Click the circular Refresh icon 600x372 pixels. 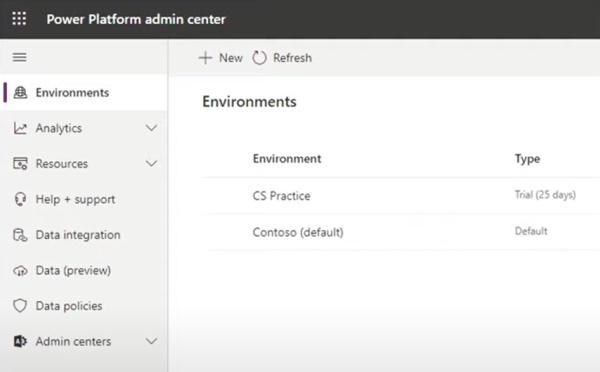(x=259, y=58)
